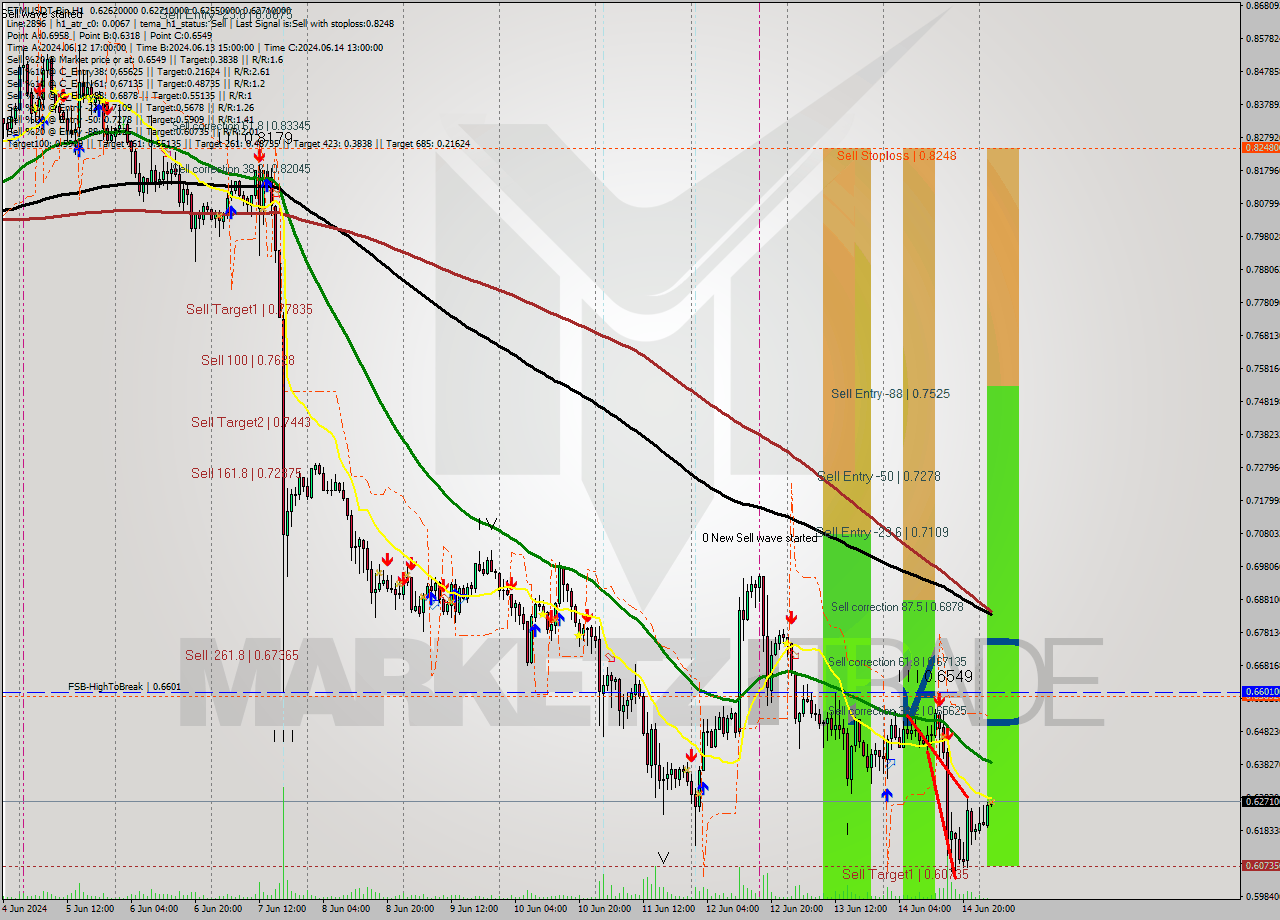
Task: Click the 'Sell 161.8 | 0.72875' label
Action: tap(246, 473)
